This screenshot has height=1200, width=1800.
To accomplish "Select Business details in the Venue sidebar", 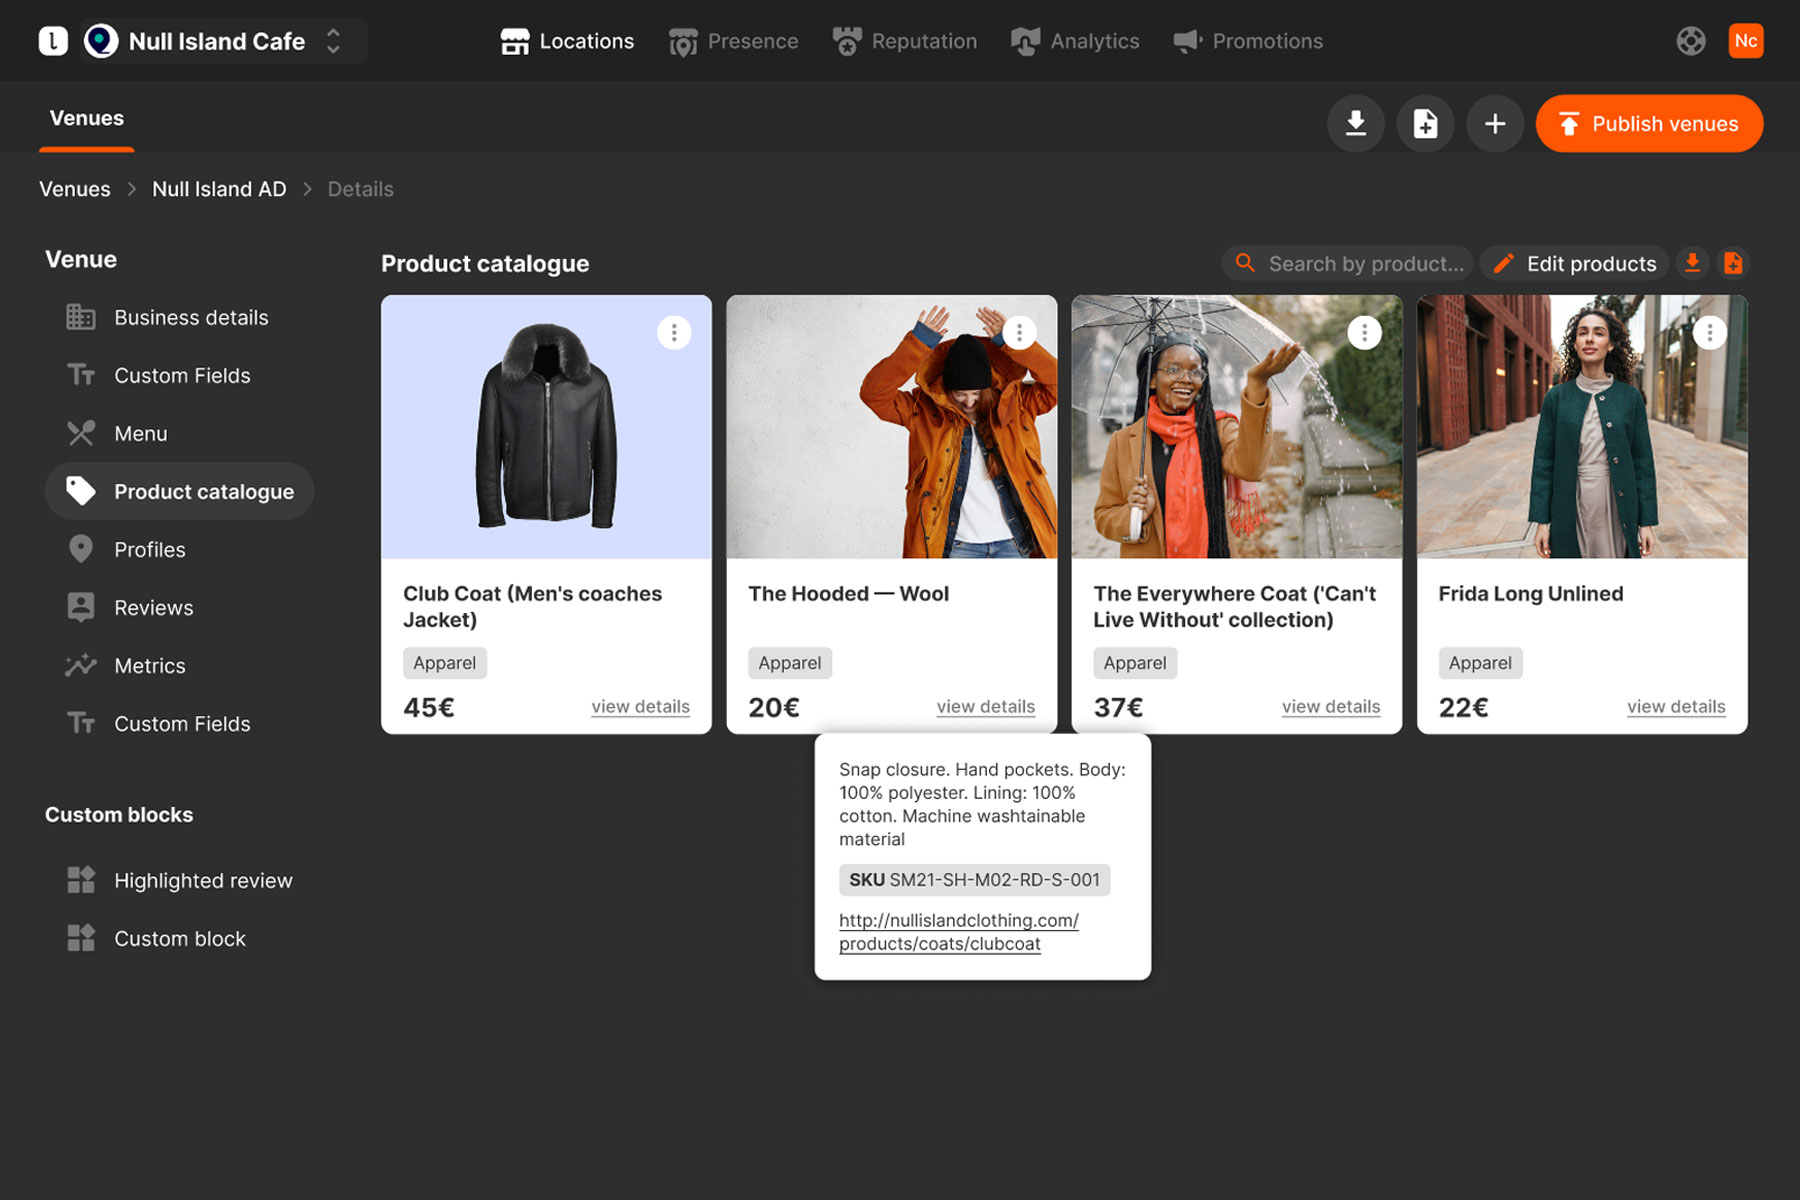I will pyautogui.click(x=190, y=317).
